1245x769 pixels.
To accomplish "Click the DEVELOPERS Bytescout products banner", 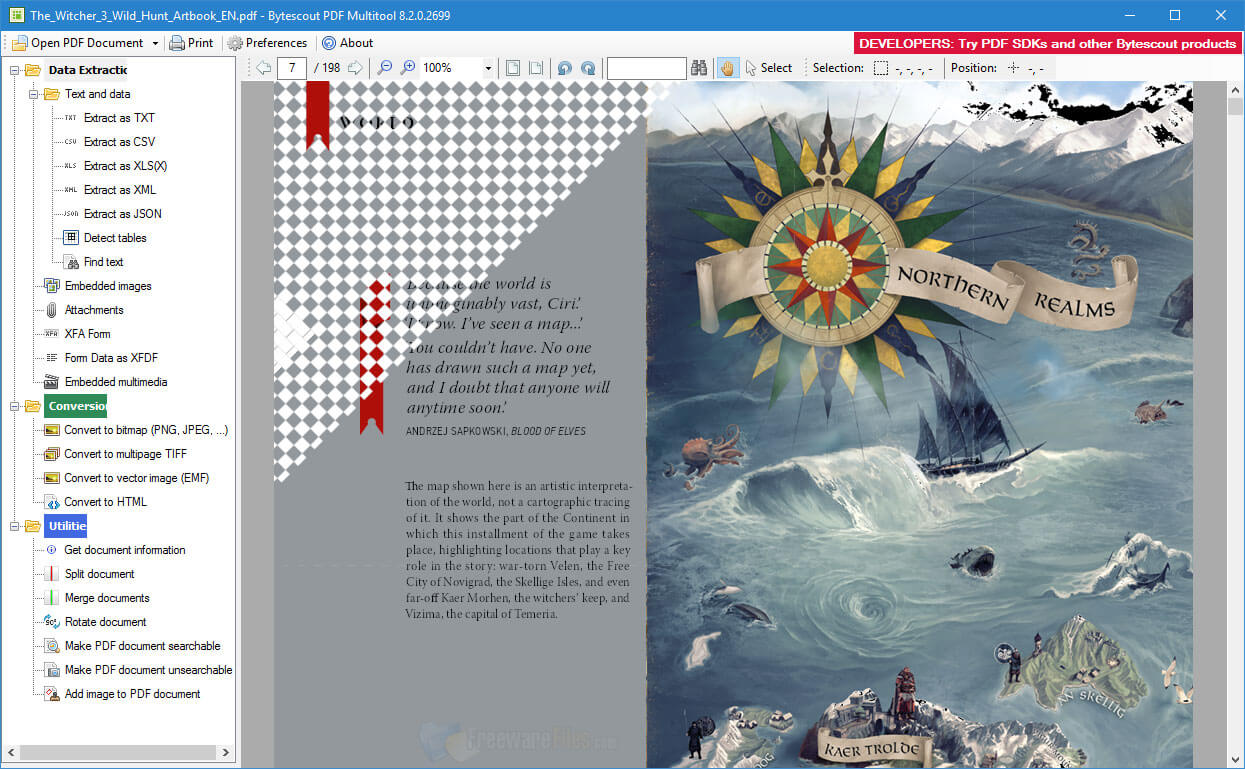I will pos(1047,43).
